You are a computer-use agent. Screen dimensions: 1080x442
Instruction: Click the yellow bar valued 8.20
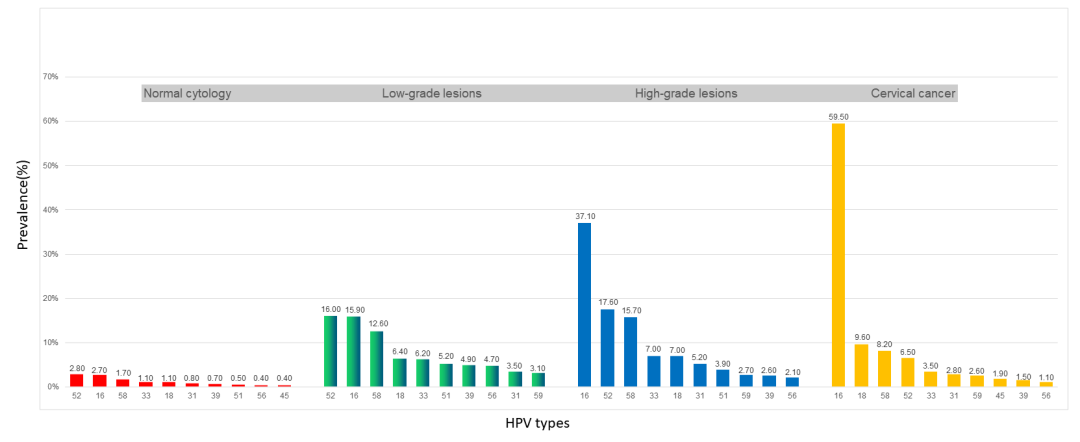pyautogui.click(x=884, y=368)
